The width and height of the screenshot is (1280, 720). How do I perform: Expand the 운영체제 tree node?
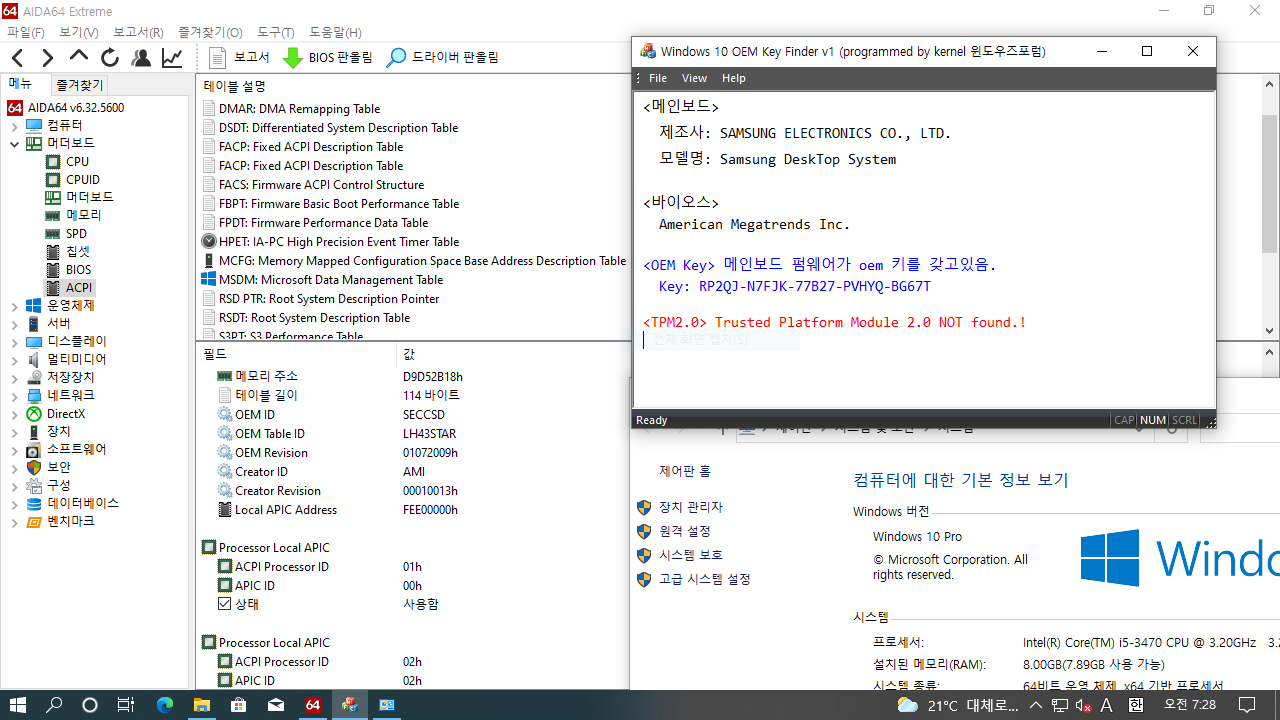point(14,305)
